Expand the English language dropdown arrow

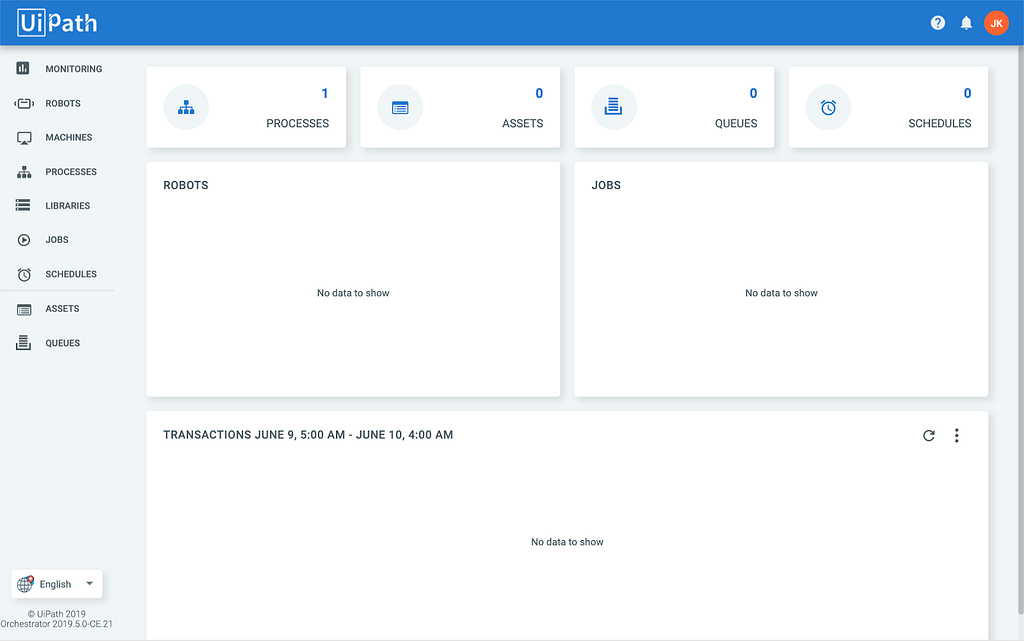[x=89, y=584]
